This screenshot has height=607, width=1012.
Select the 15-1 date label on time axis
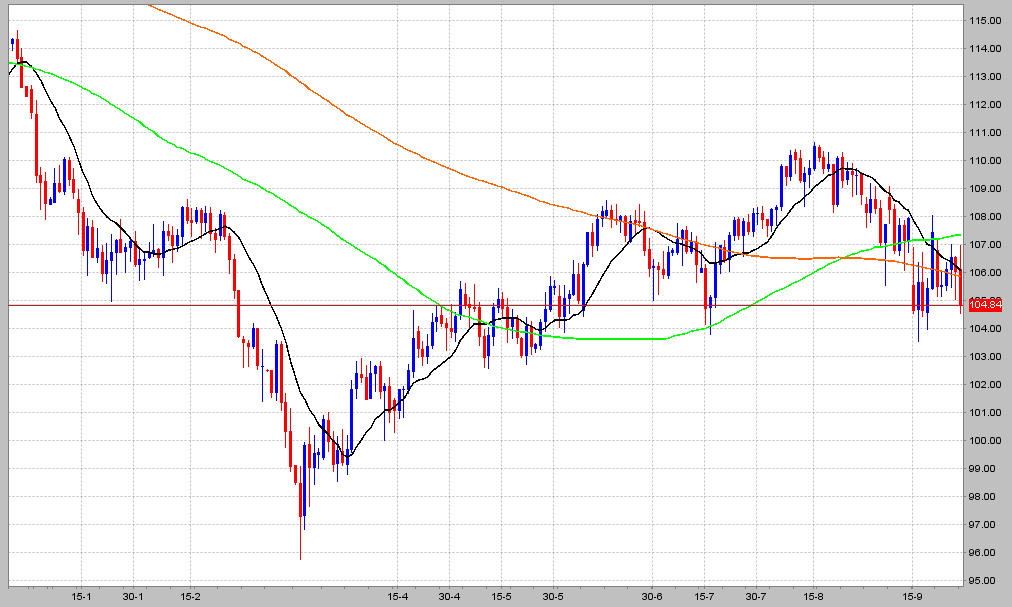click(81, 597)
